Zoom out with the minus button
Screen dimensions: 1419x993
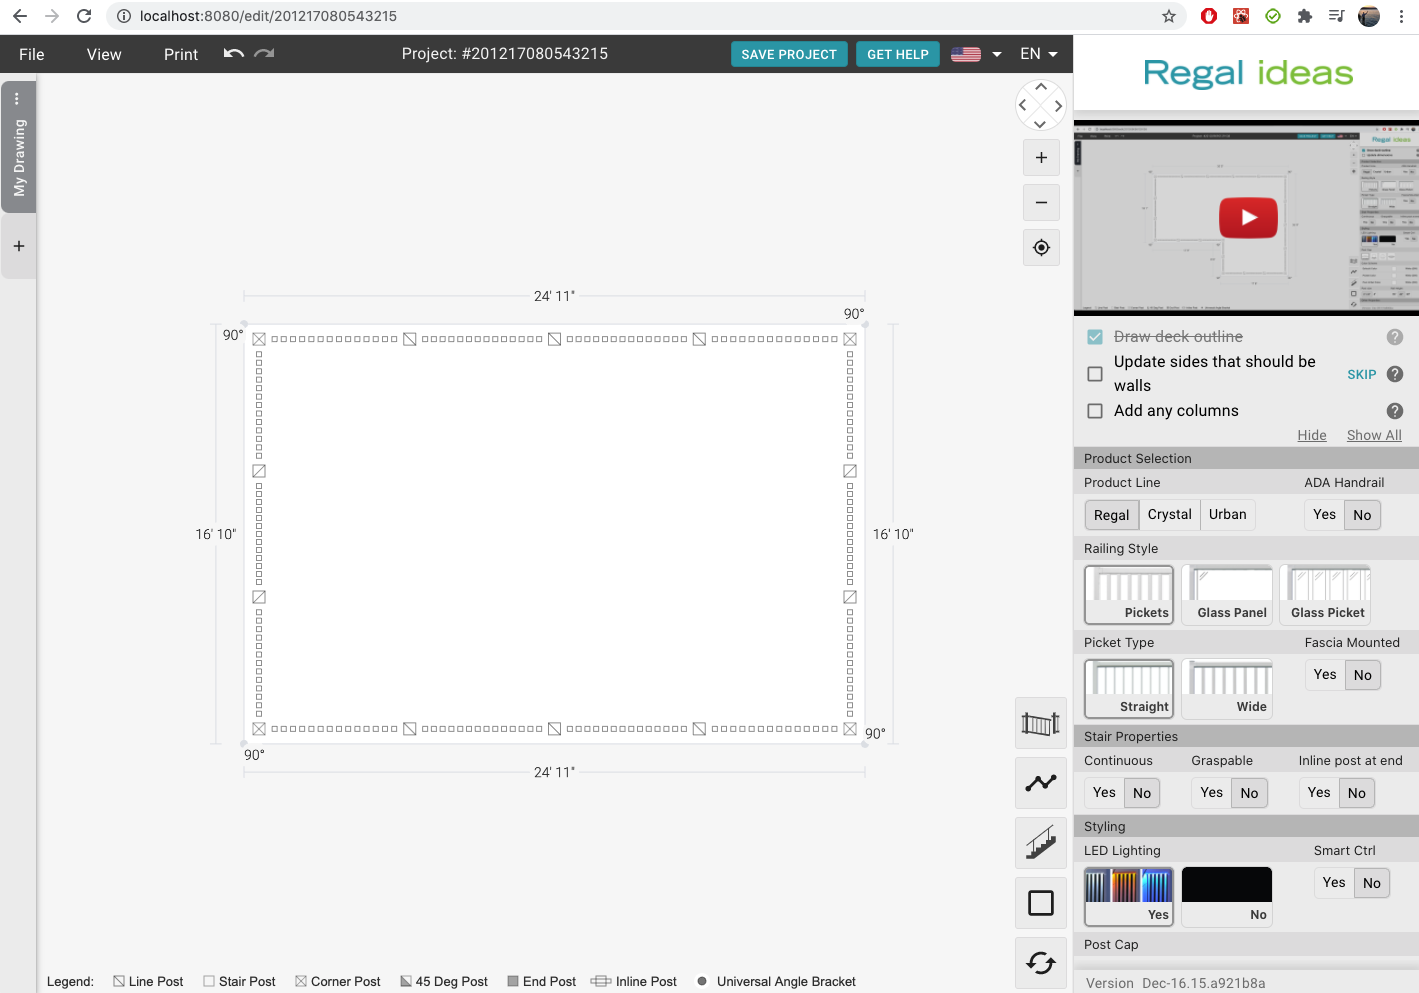pos(1041,203)
